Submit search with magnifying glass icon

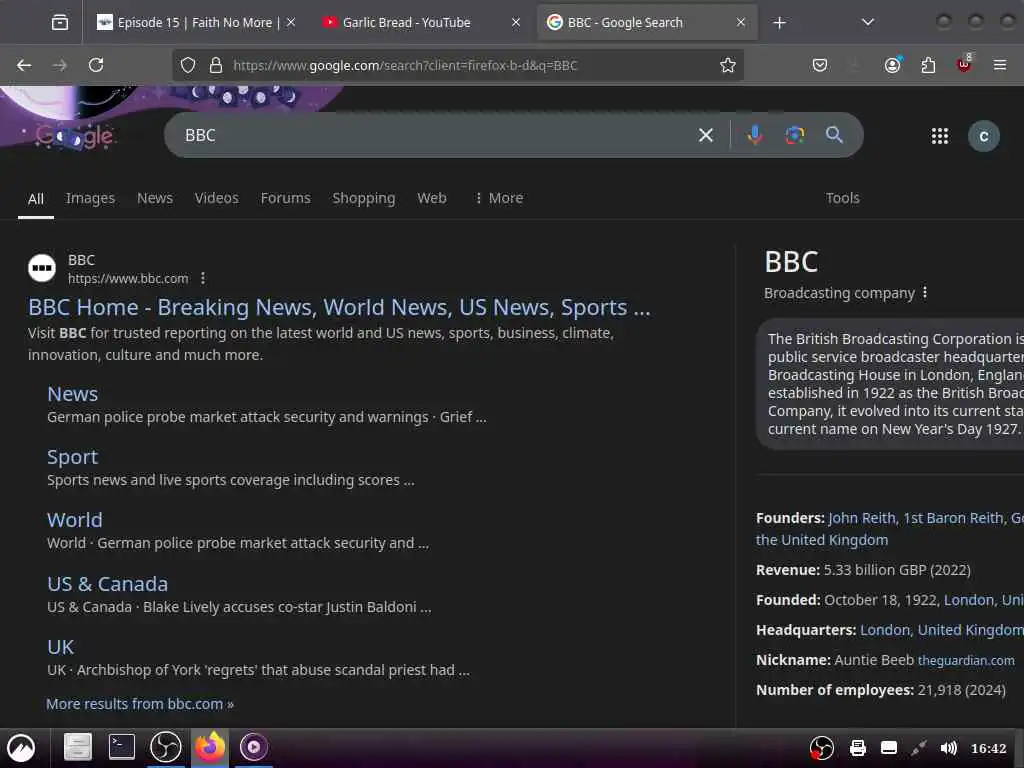click(834, 135)
